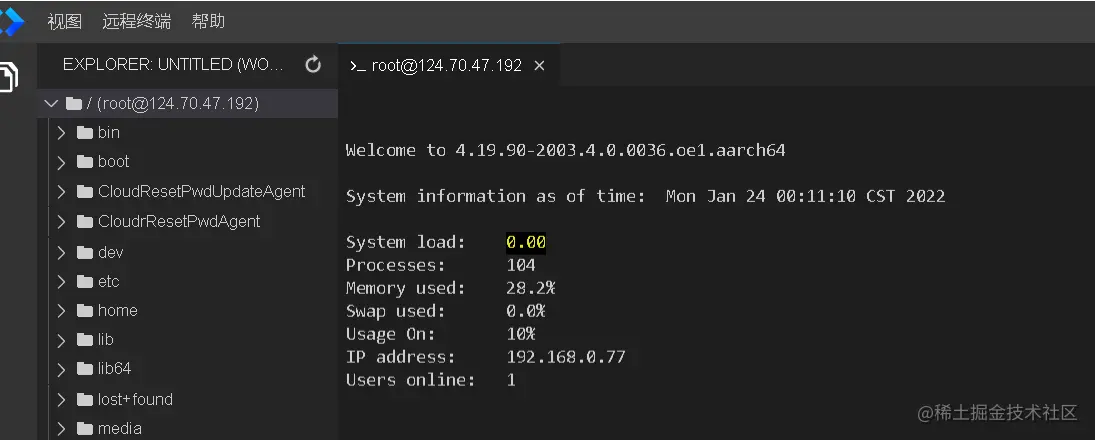Select the media folder name
This screenshot has height=440, width=1095.
click(119, 429)
